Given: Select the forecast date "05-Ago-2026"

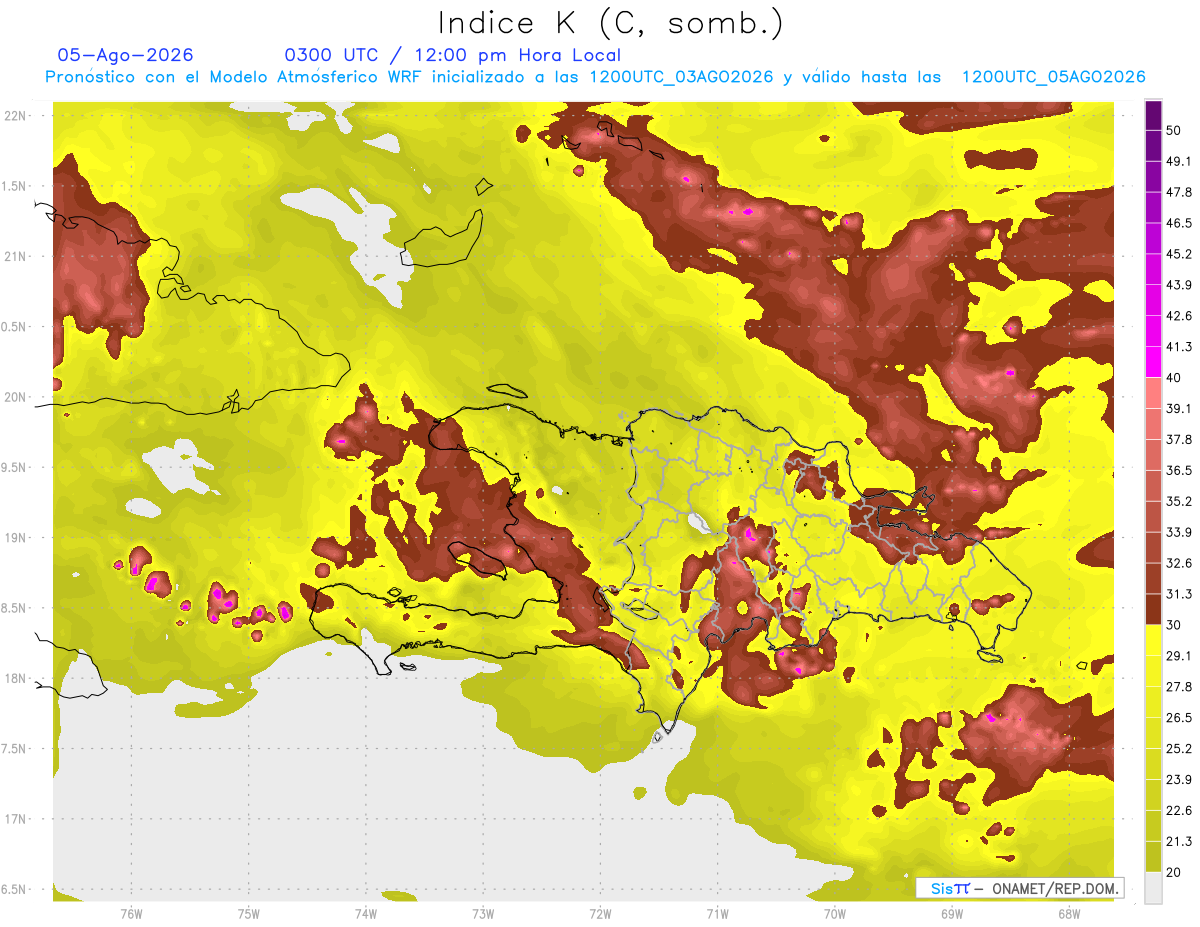Looking at the screenshot, I should coord(125,55).
